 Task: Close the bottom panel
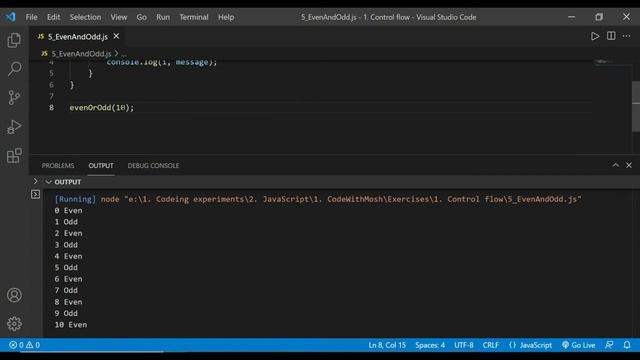pyautogui.click(x=629, y=165)
